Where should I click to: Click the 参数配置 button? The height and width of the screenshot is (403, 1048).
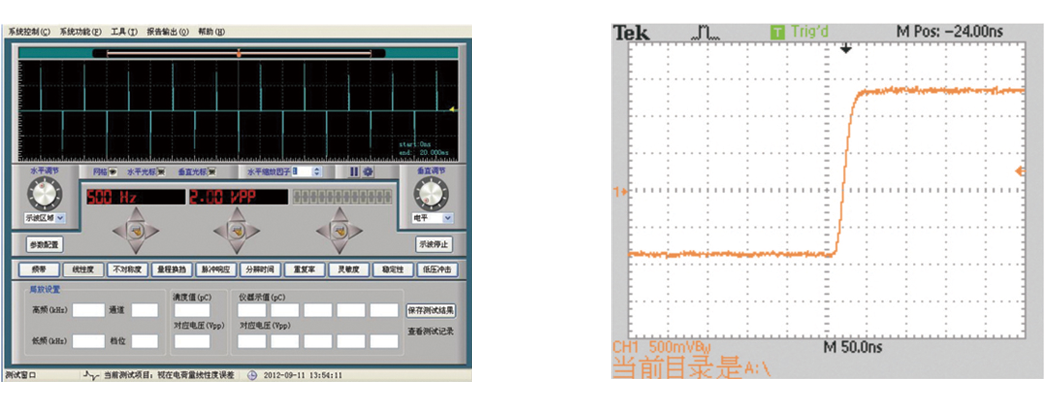(x=45, y=244)
